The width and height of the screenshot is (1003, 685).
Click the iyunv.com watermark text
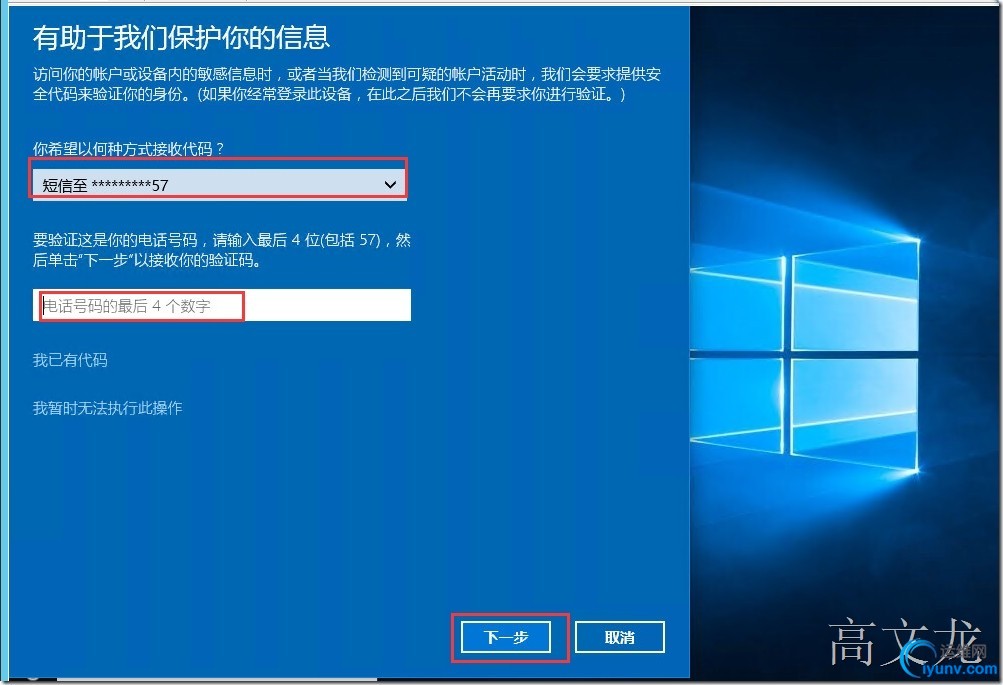[958, 670]
